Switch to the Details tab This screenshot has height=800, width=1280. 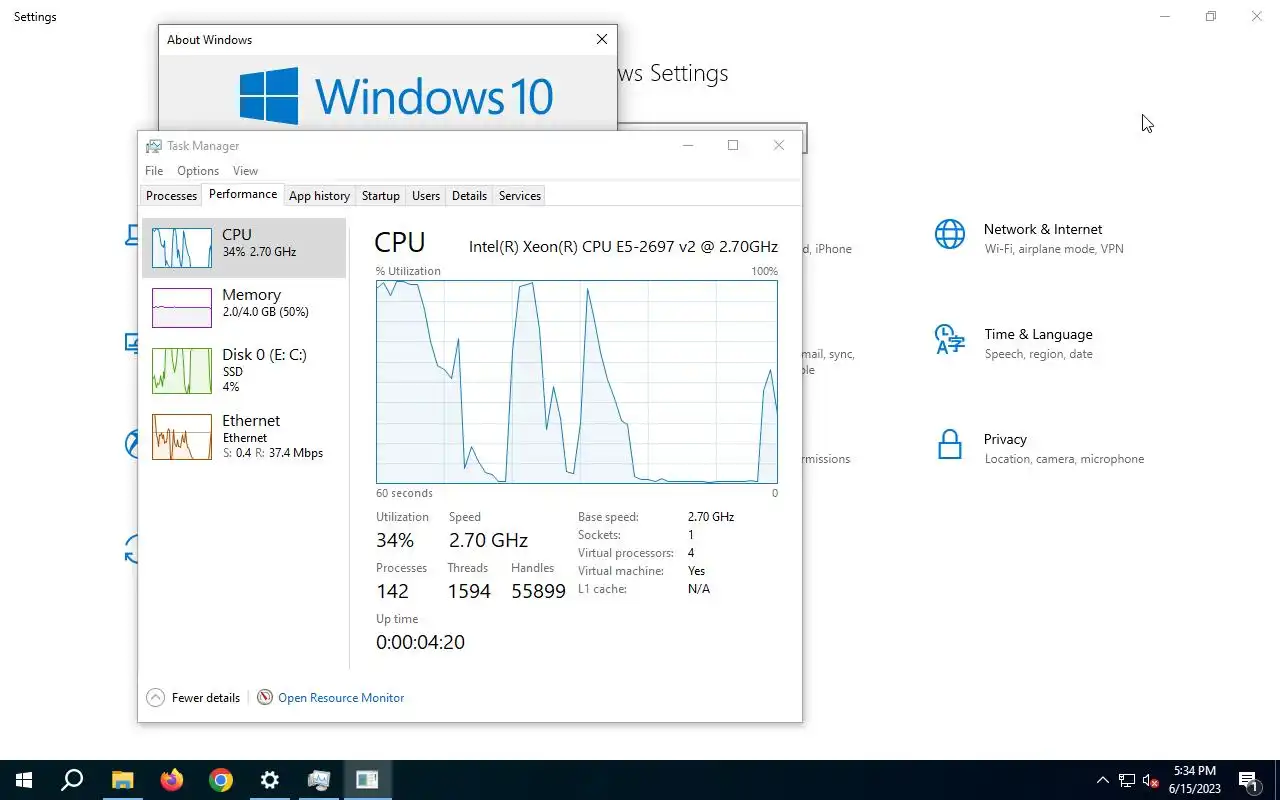point(469,196)
